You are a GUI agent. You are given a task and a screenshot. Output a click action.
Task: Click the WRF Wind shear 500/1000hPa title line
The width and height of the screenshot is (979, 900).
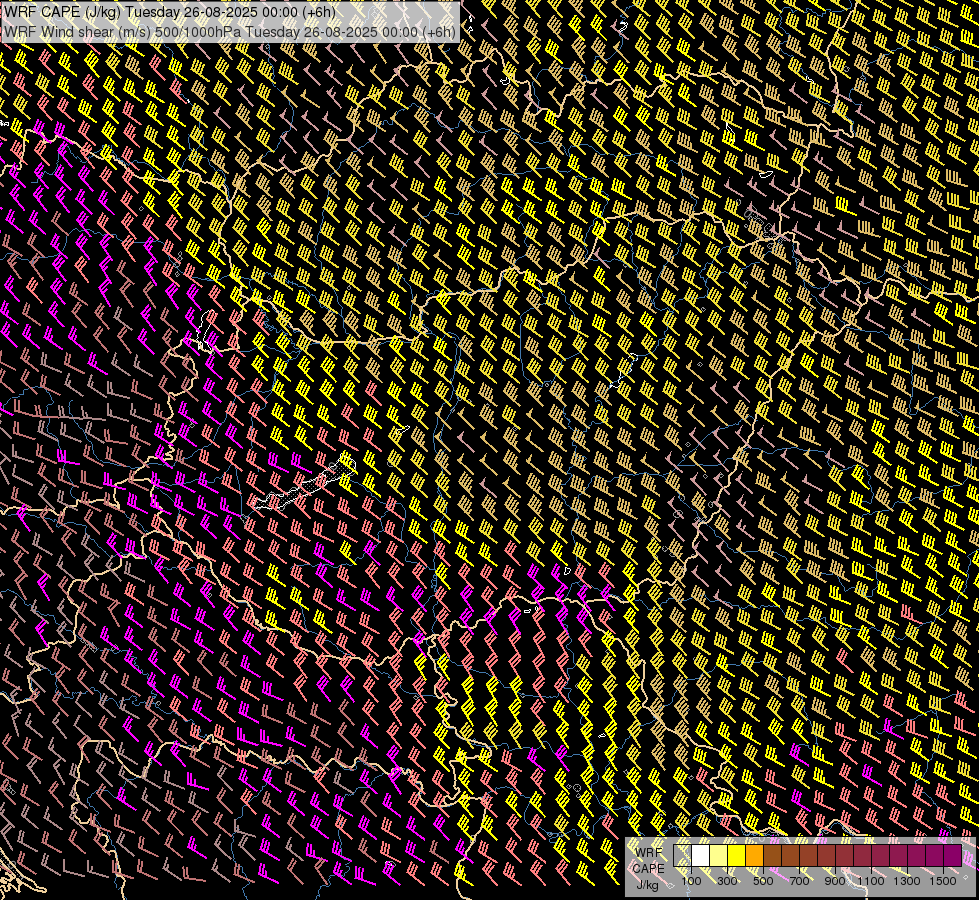click(230, 32)
